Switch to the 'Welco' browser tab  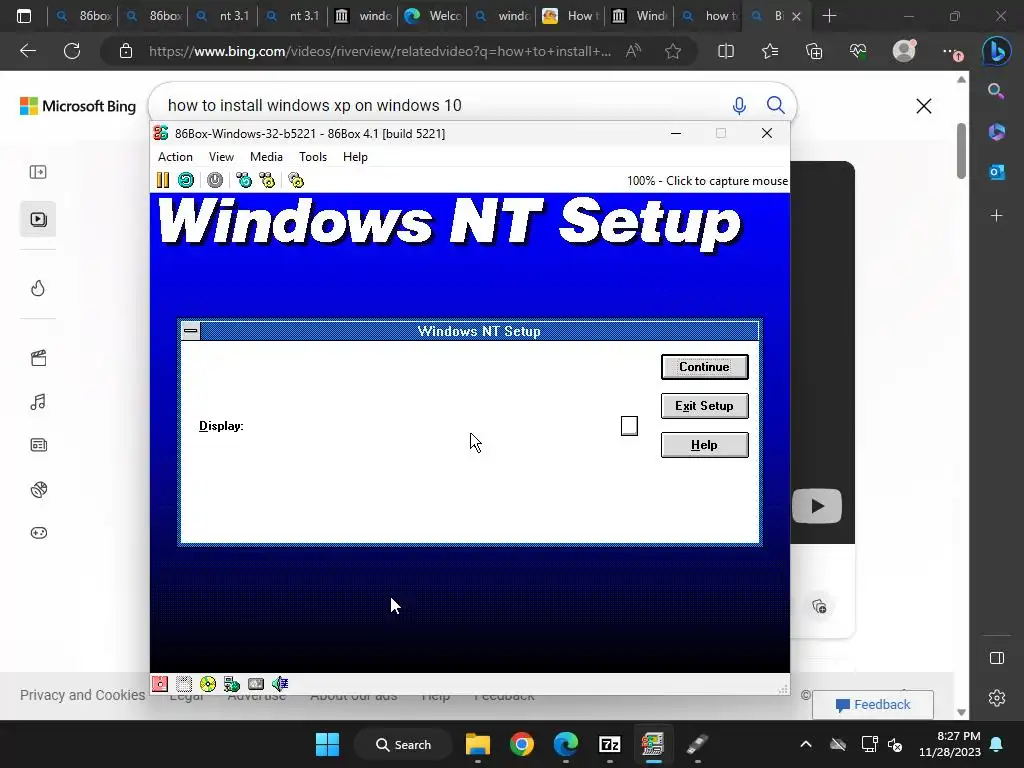click(x=433, y=16)
